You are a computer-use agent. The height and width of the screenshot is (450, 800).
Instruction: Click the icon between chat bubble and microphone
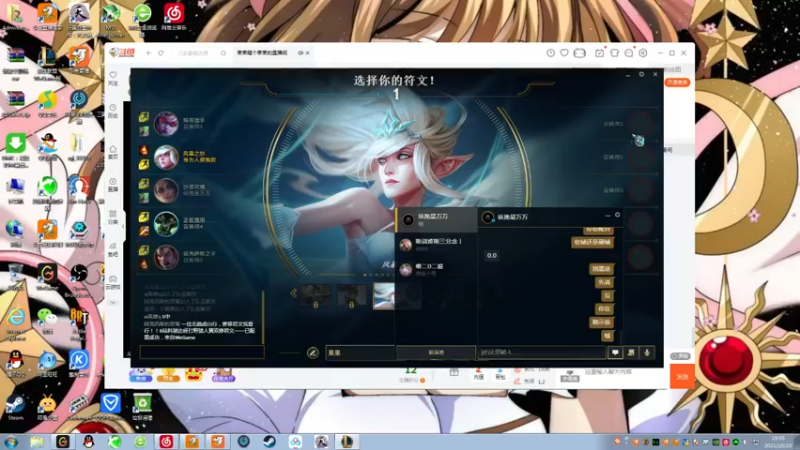(x=631, y=353)
